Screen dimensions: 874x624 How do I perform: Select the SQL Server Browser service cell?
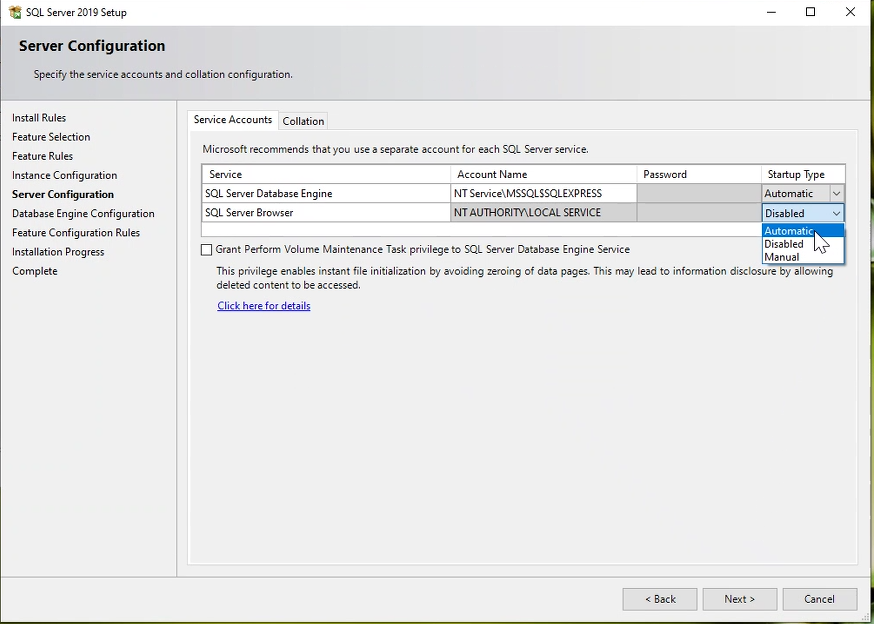pyautogui.click(x=326, y=212)
